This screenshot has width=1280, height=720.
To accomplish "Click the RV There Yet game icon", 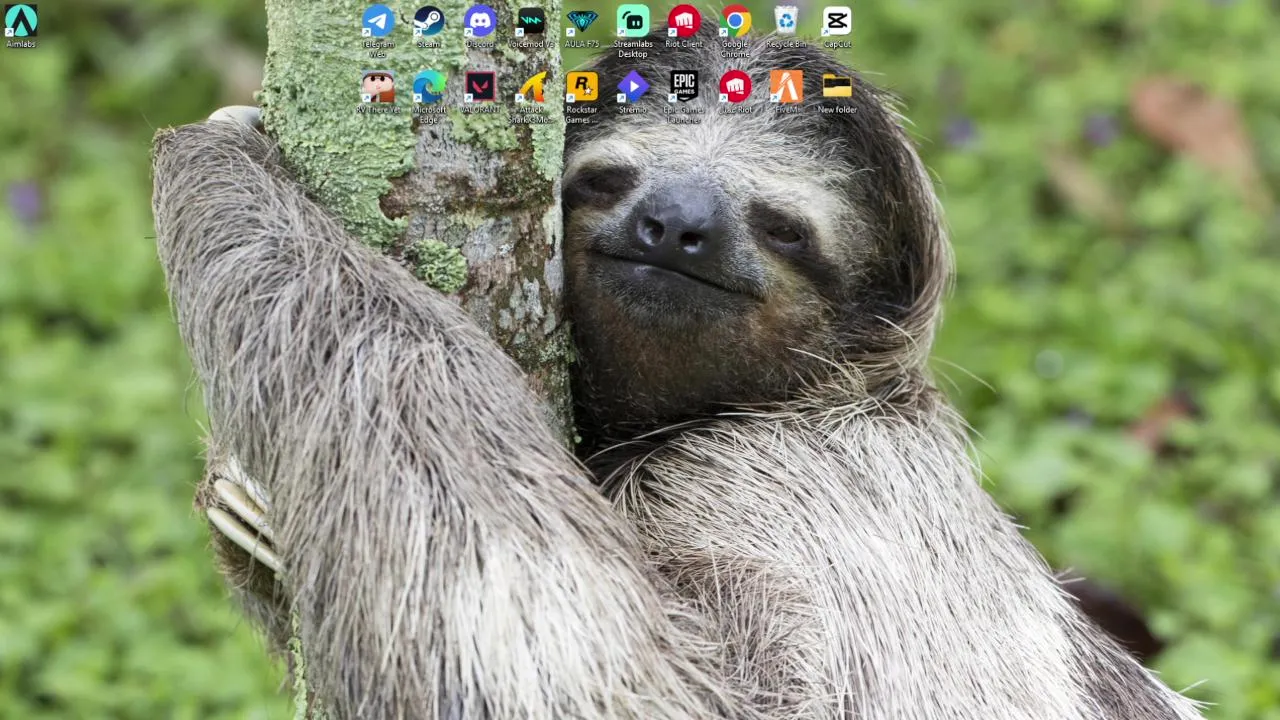I will tap(378, 92).
